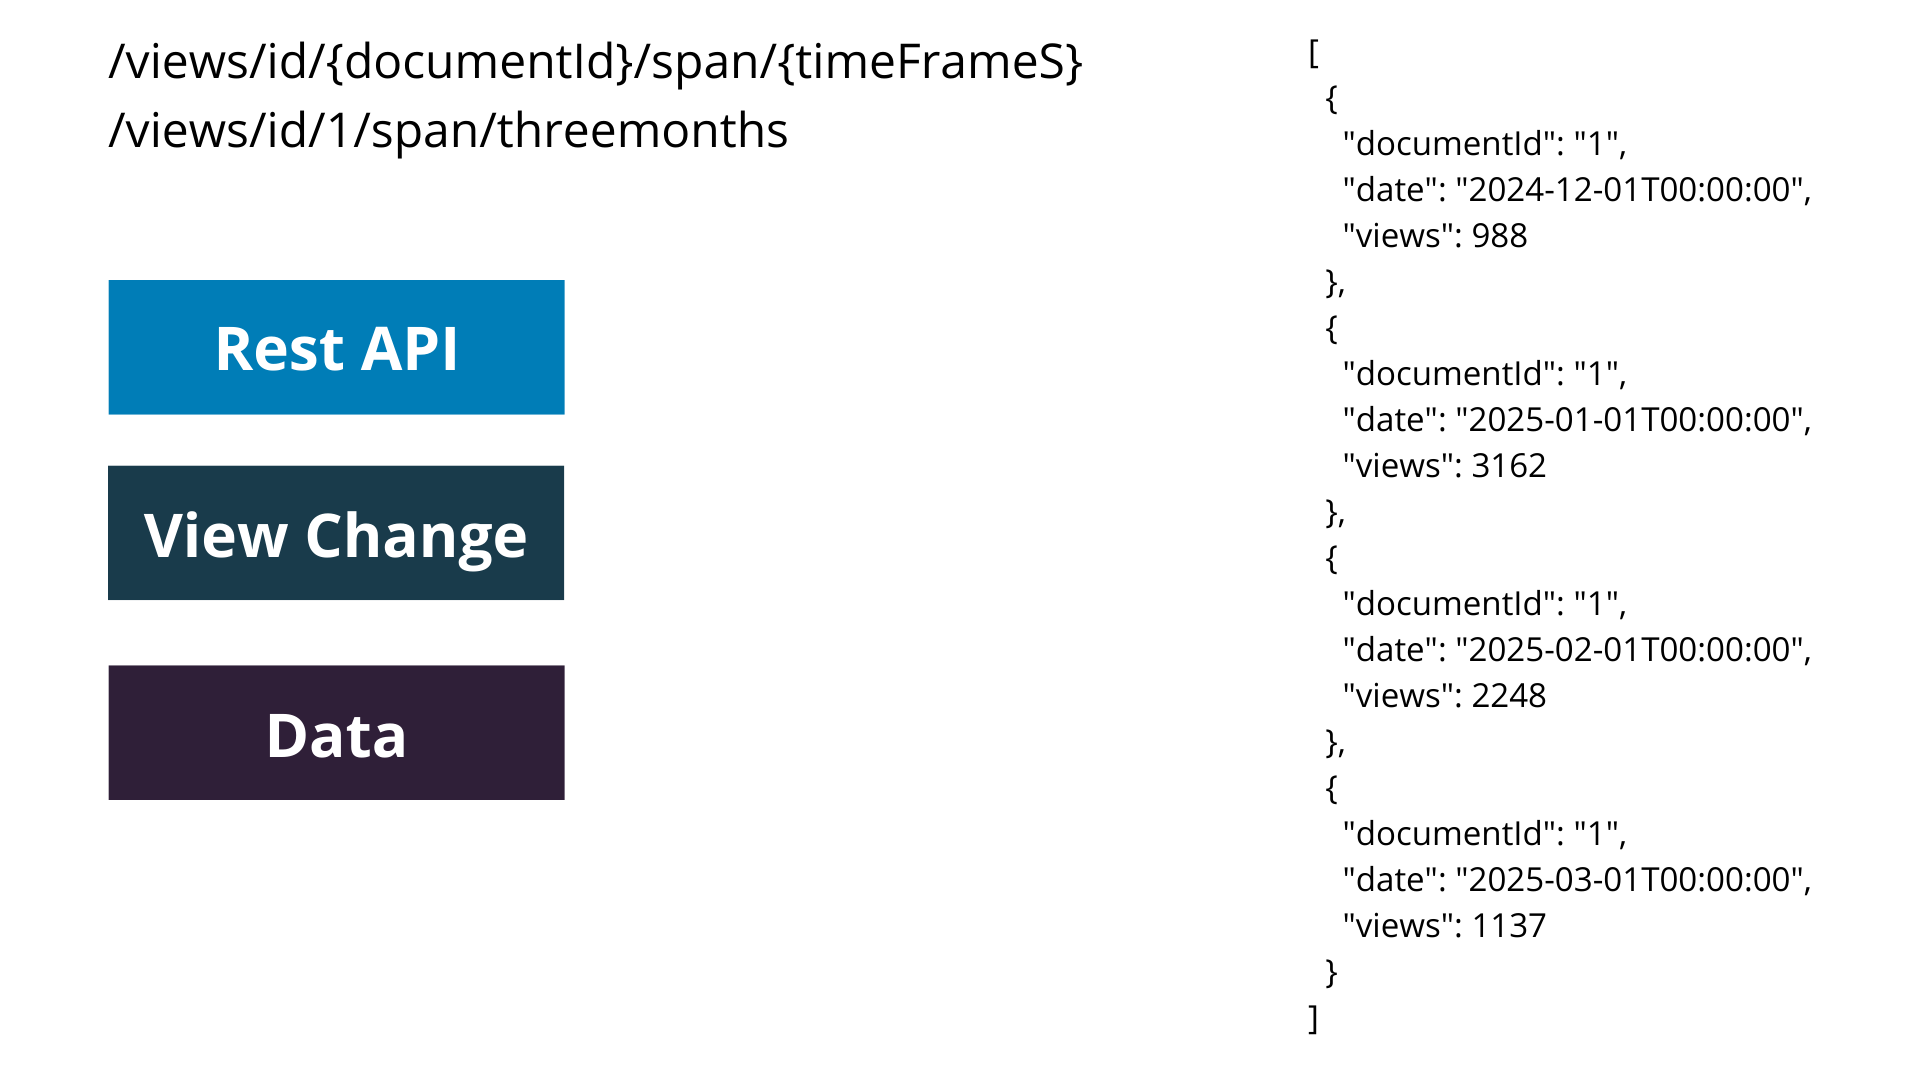The width and height of the screenshot is (1920, 1080).
Task: Click the /views/id/1/span/threemonths example URL
Action: 448,131
